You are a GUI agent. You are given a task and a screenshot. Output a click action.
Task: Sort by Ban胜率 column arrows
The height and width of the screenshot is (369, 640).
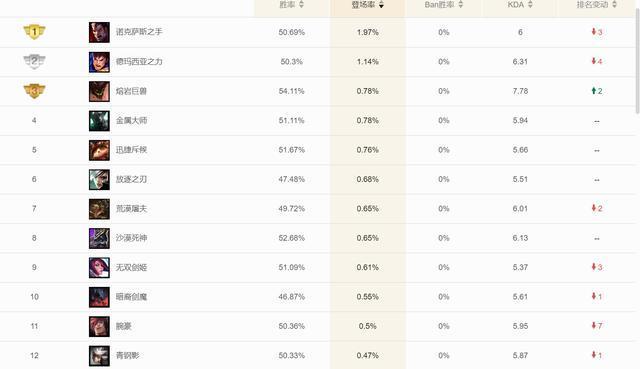[460, 4]
